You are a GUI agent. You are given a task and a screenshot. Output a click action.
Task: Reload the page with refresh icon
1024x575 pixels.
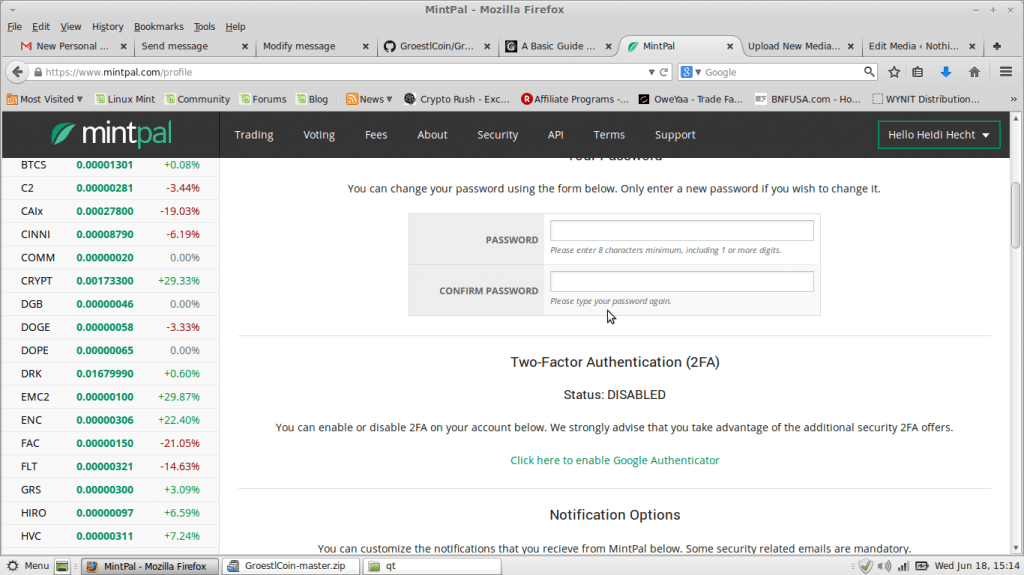pyautogui.click(x=664, y=72)
